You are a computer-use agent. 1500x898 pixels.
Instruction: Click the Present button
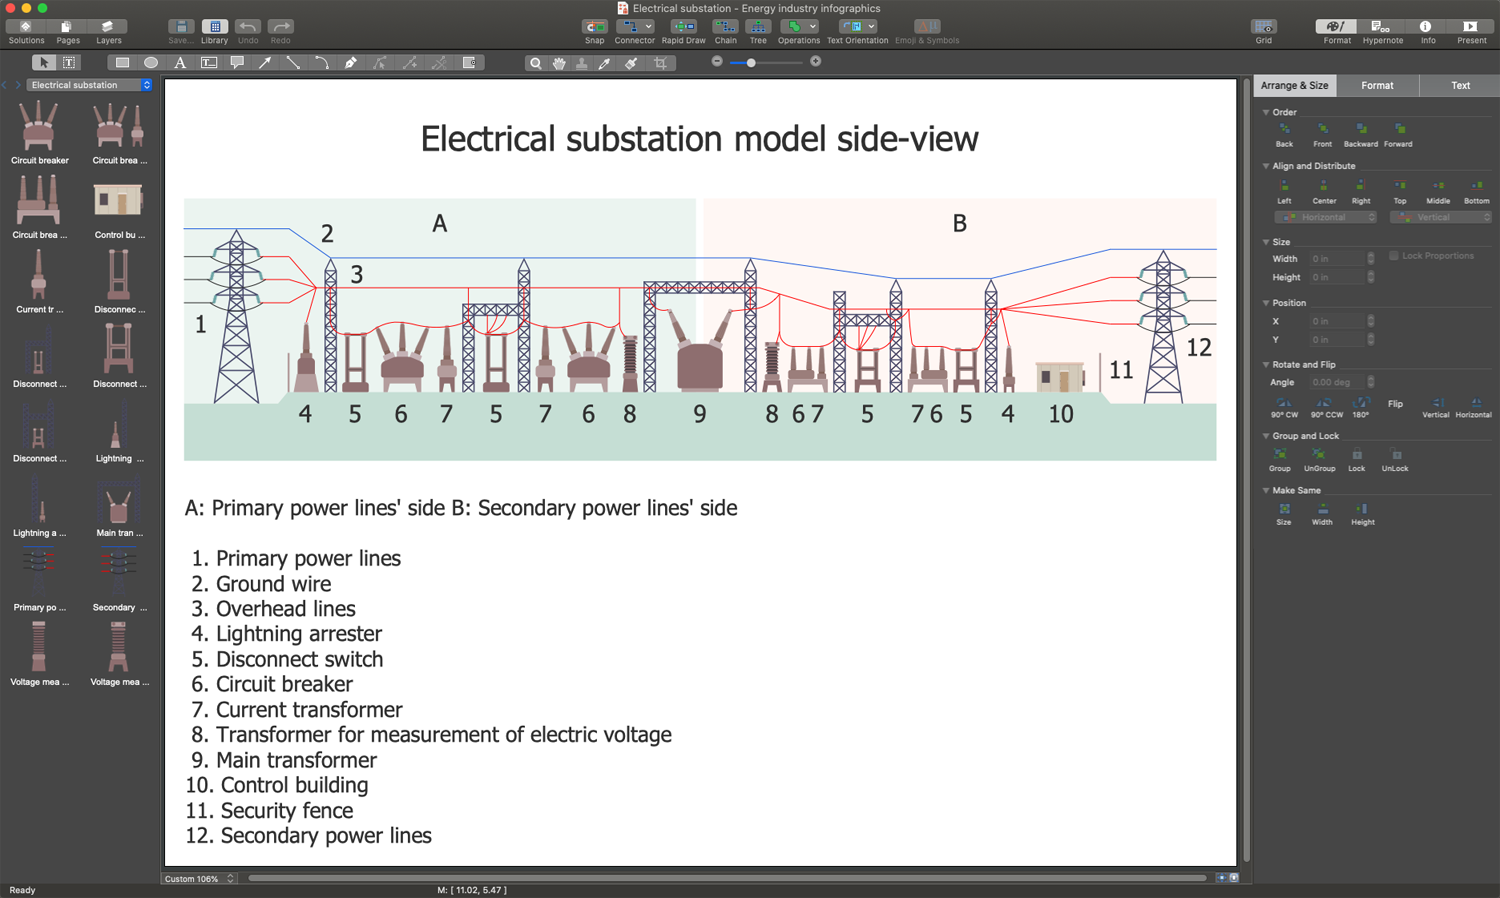1471,32
